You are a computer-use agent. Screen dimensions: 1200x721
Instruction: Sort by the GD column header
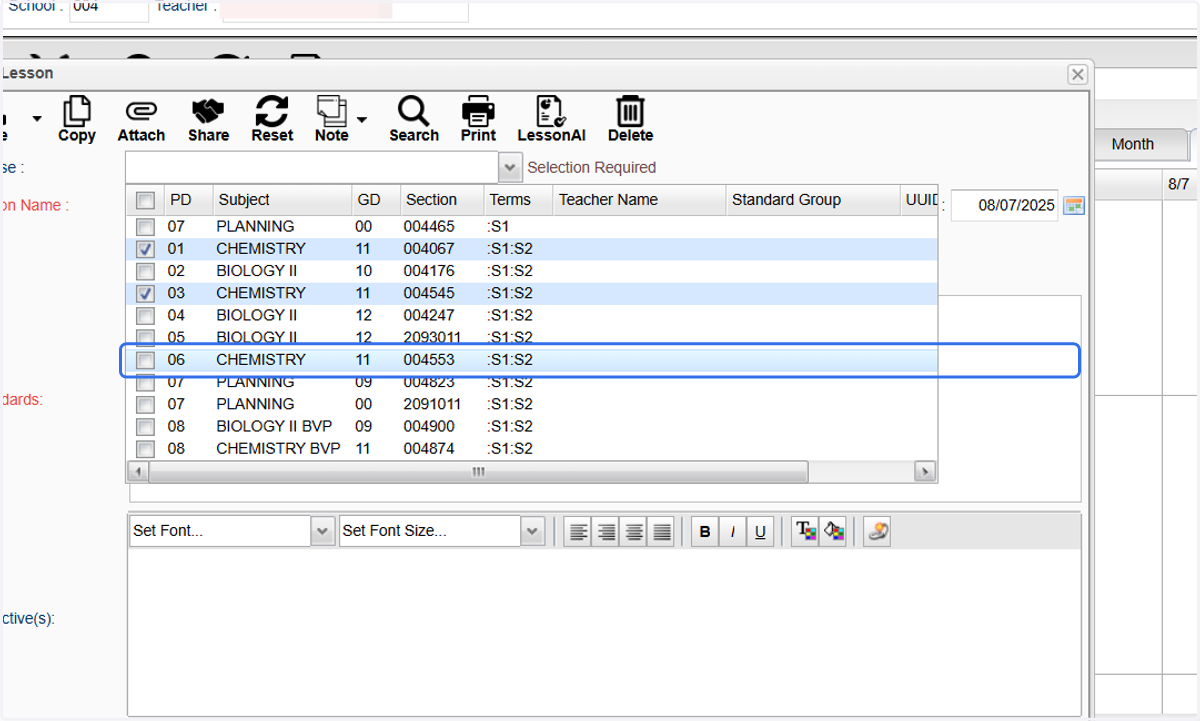click(376, 200)
